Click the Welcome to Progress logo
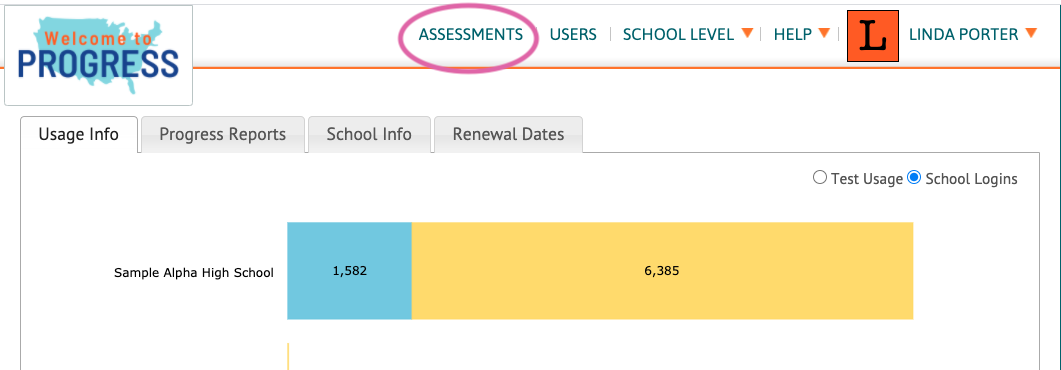This screenshot has height=370, width=1061. coord(98,55)
